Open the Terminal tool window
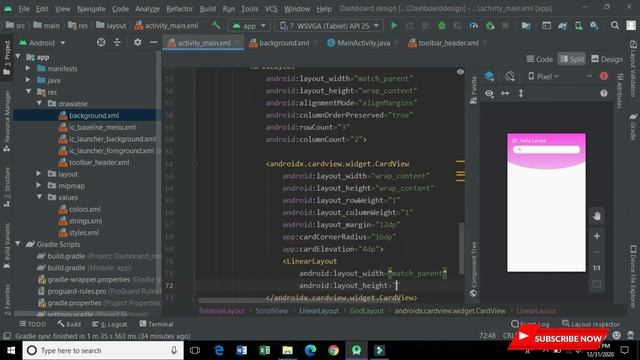The height and width of the screenshot is (360, 640). (156, 324)
